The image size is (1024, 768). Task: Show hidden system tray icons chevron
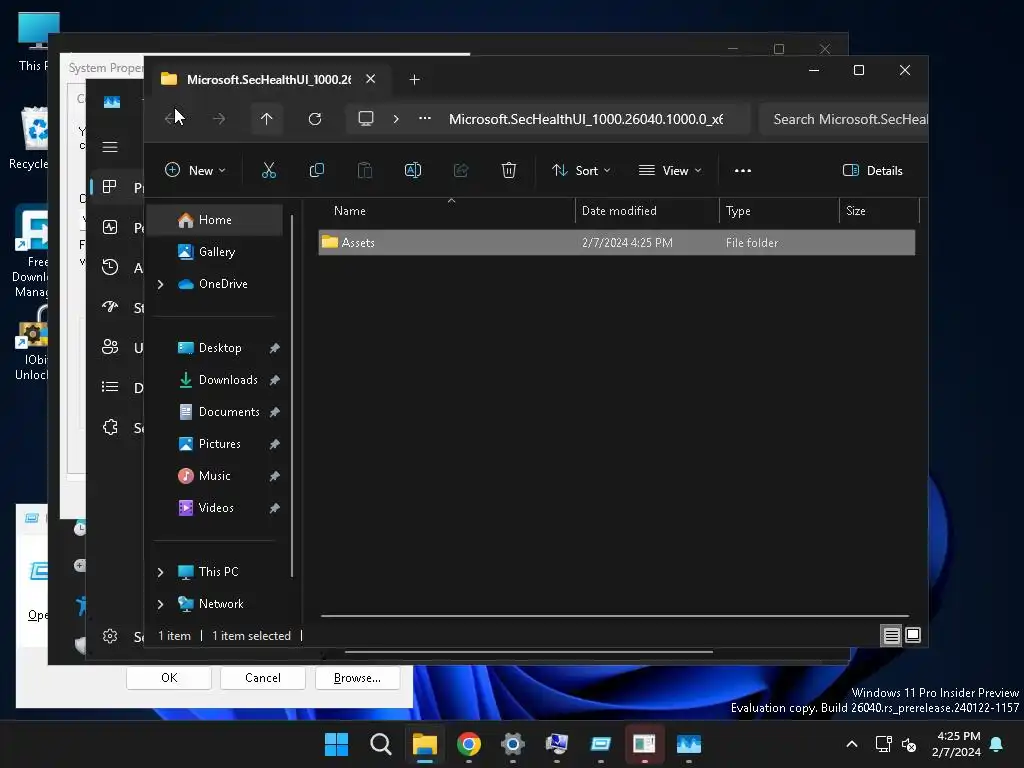click(852, 744)
